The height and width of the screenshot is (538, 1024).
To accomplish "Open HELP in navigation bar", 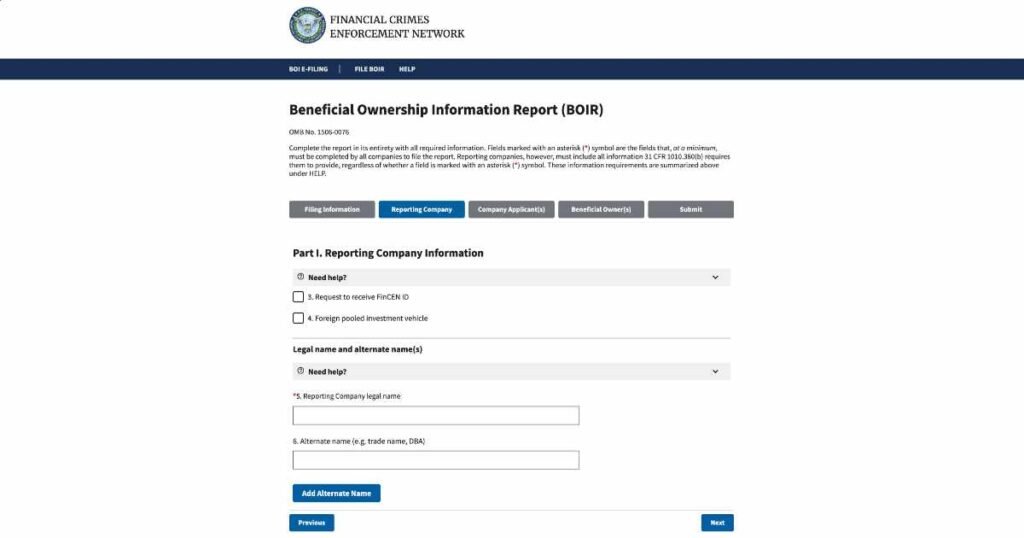I will click(407, 69).
